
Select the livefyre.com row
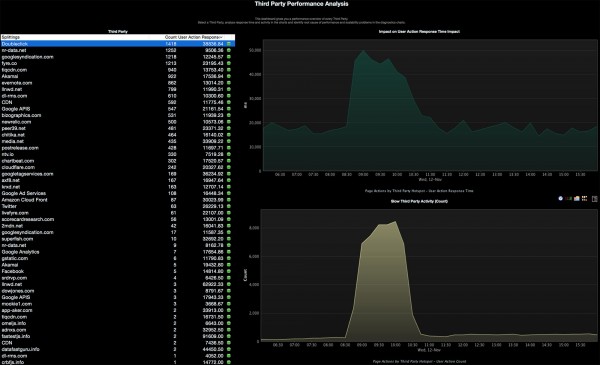(117, 213)
